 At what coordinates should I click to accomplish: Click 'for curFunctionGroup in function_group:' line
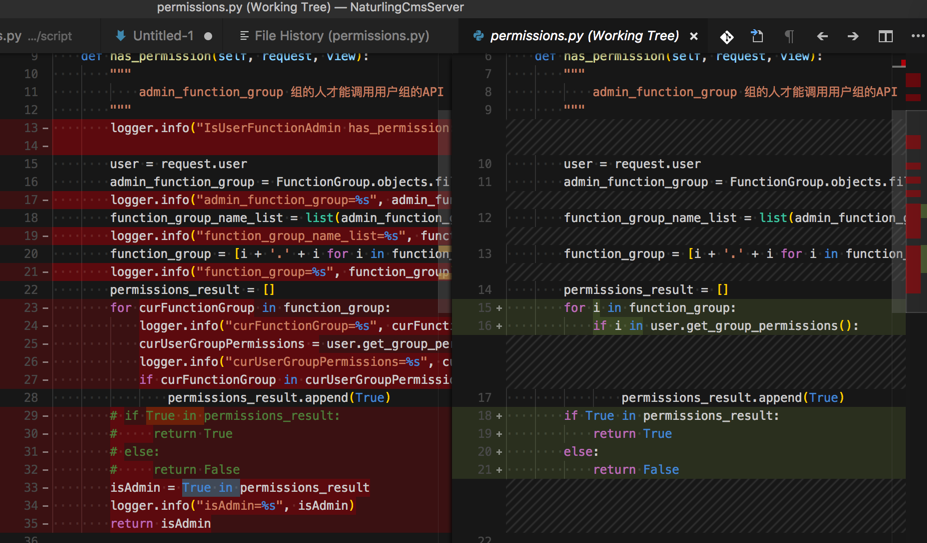[250, 308]
